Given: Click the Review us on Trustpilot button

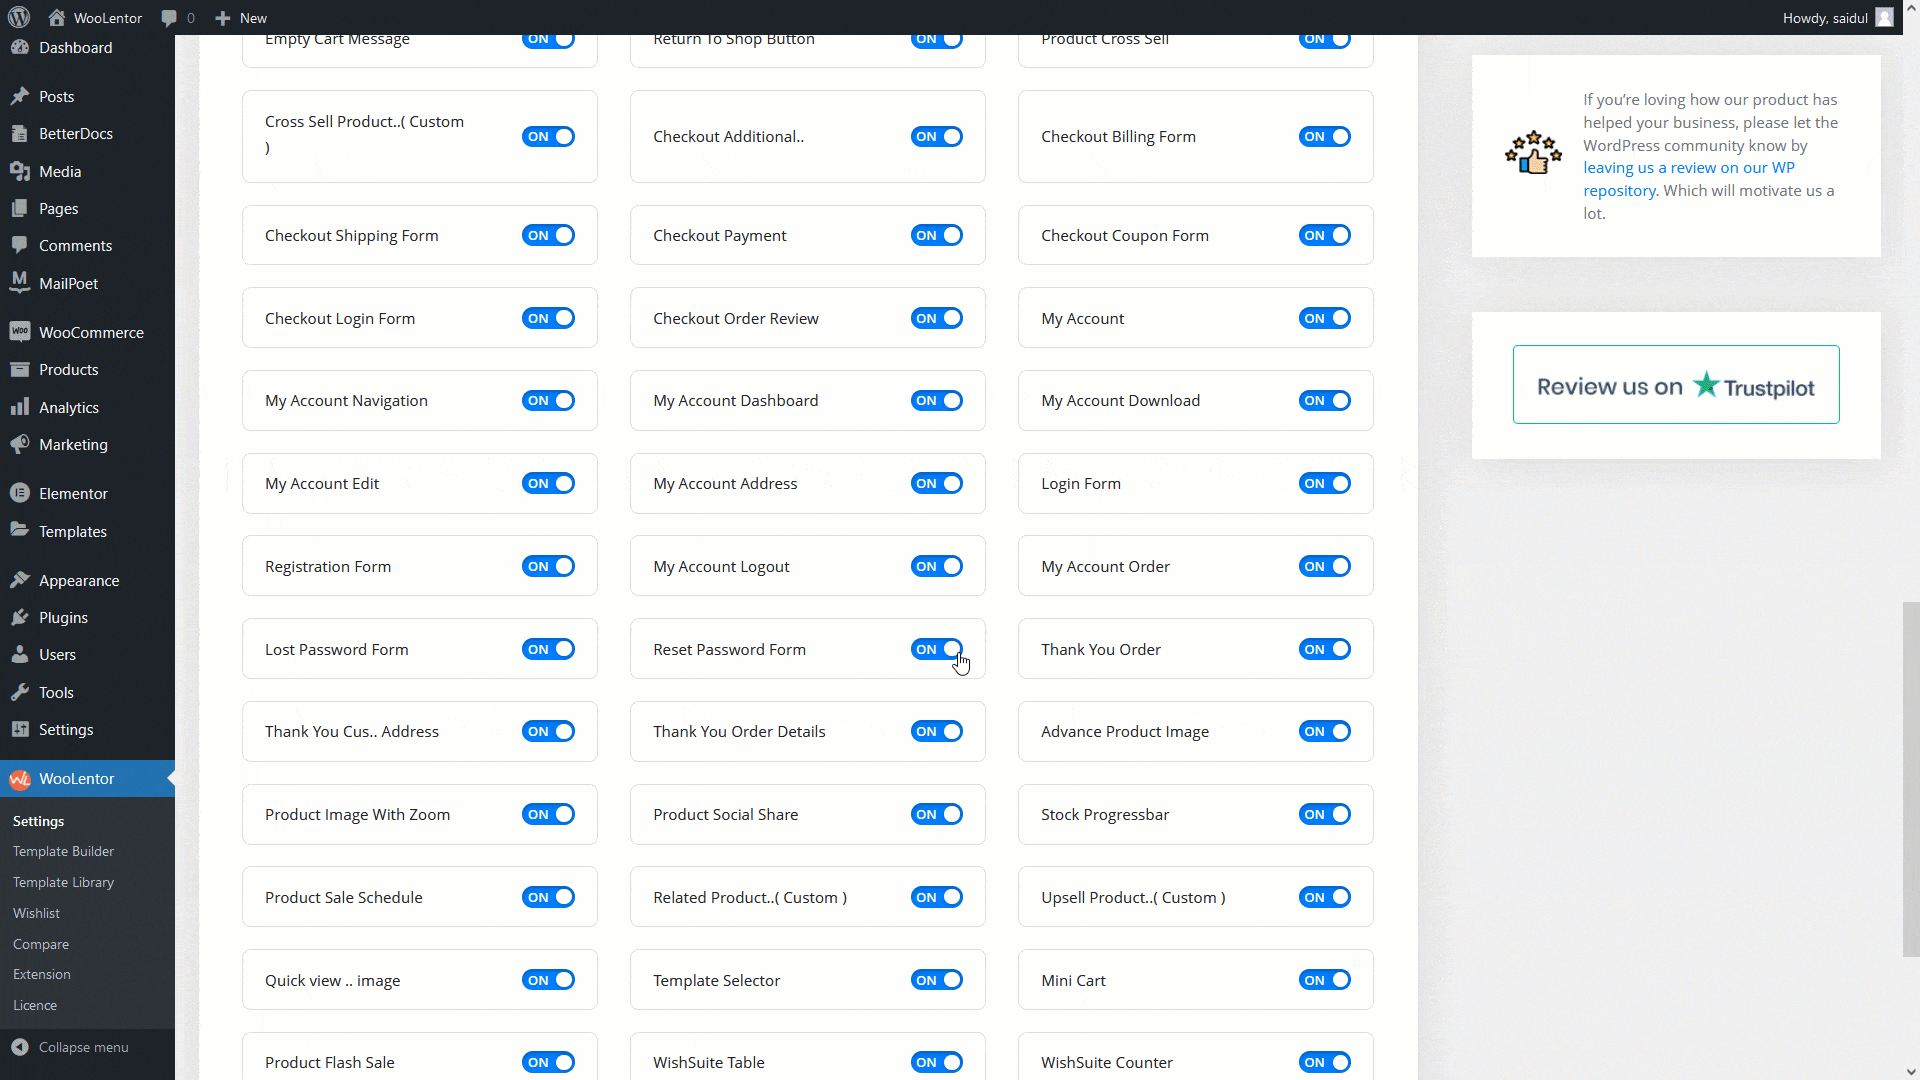Looking at the screenshot, I should point(1676,385).
